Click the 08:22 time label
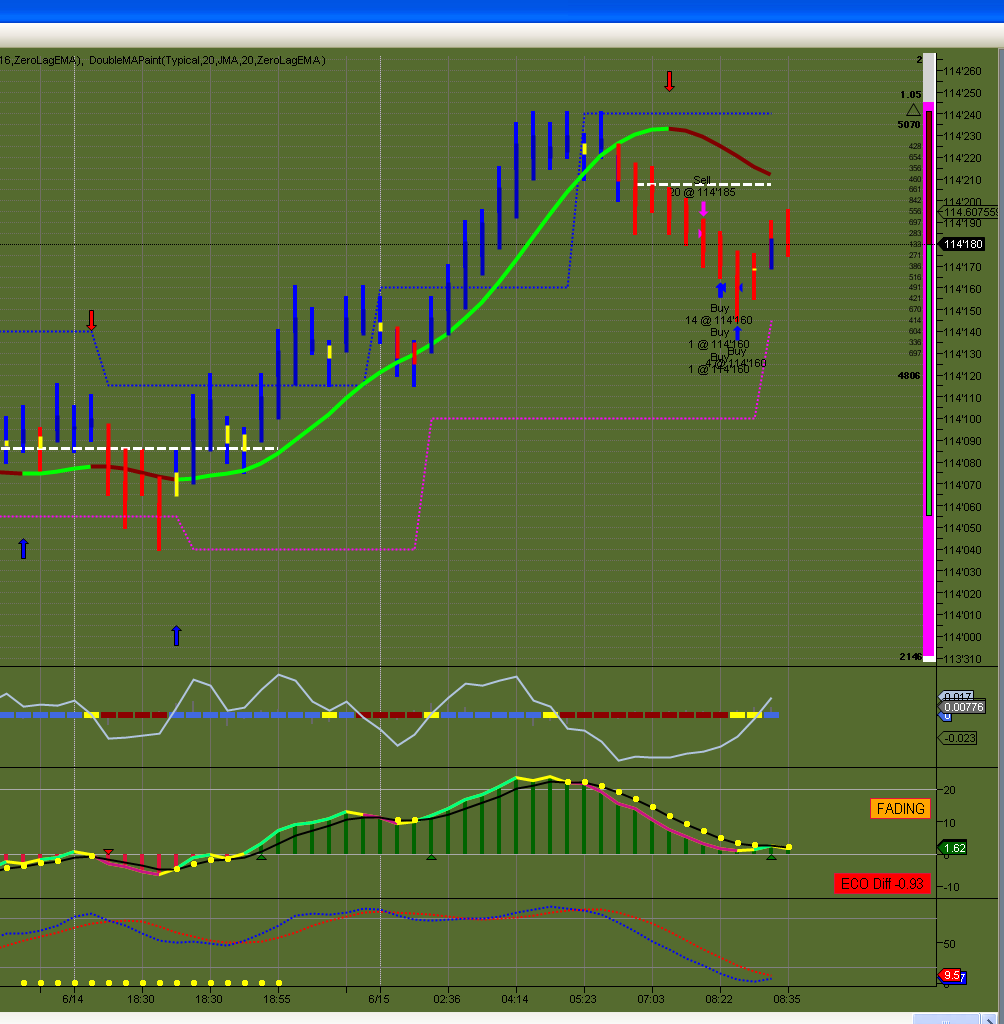This screenshot has width=1004, height=1024. click(719, 999)
